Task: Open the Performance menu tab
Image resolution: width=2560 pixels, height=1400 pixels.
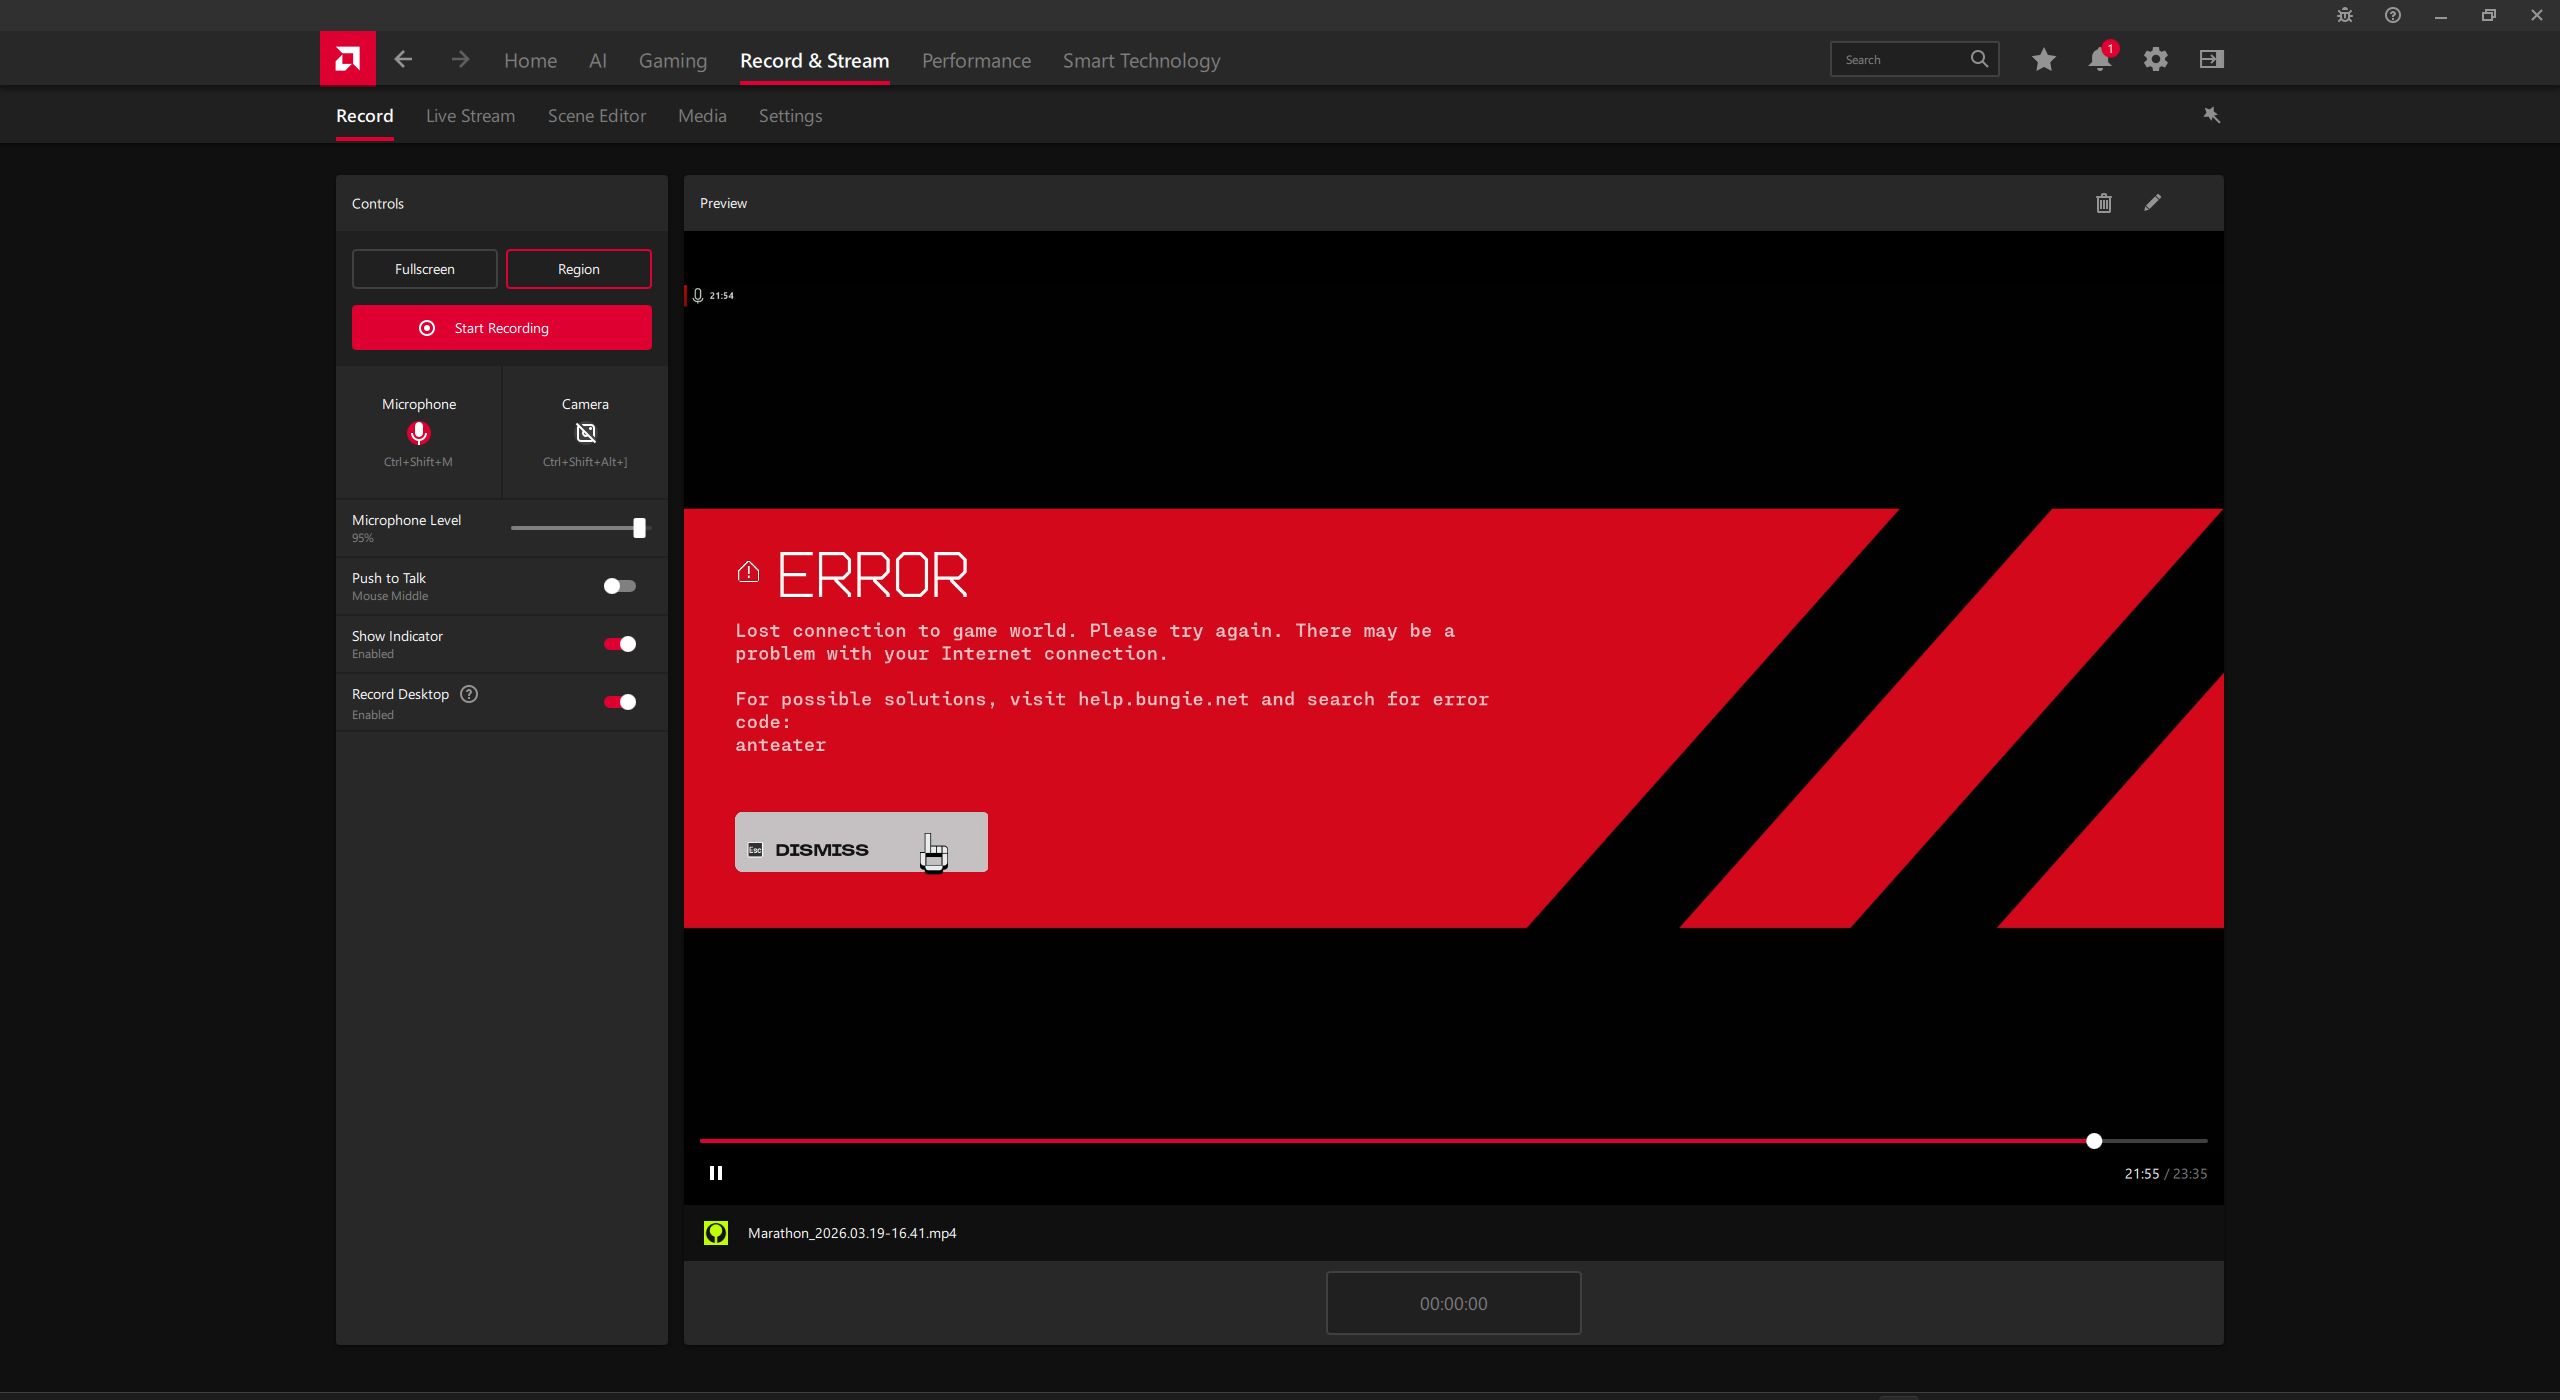Action: tap(976, 61)
